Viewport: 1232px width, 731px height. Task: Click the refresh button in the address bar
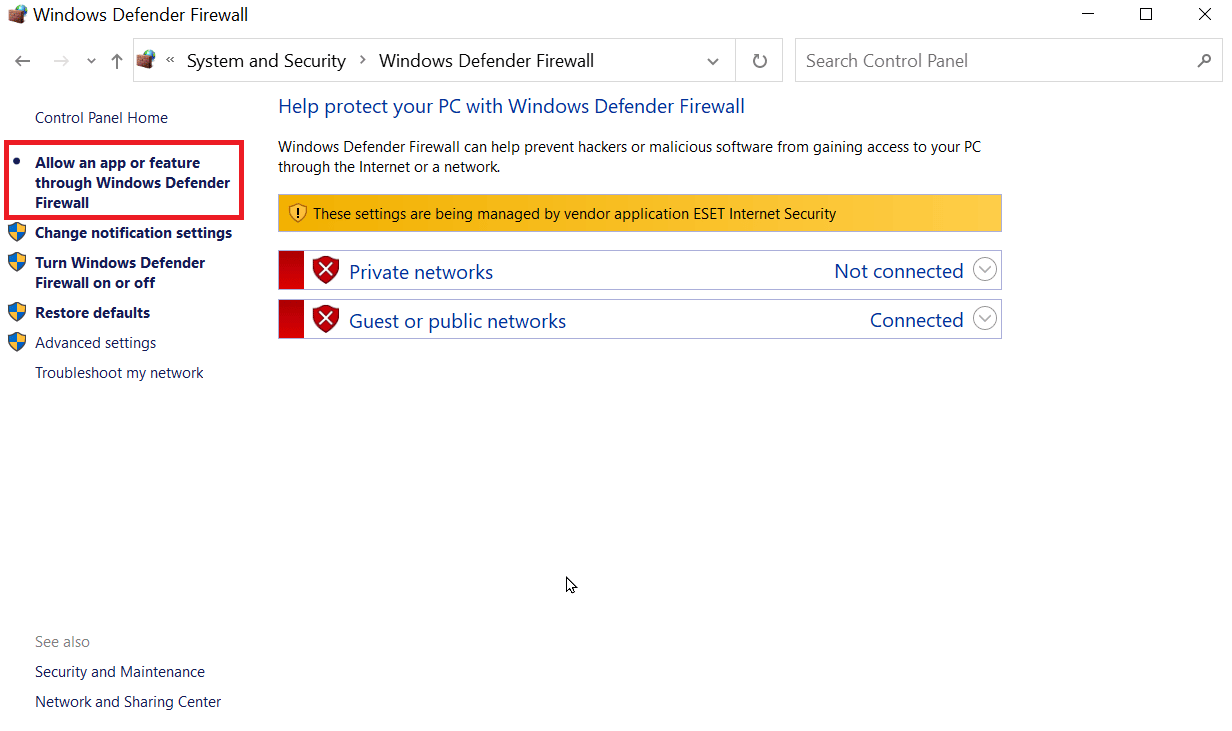758,60
